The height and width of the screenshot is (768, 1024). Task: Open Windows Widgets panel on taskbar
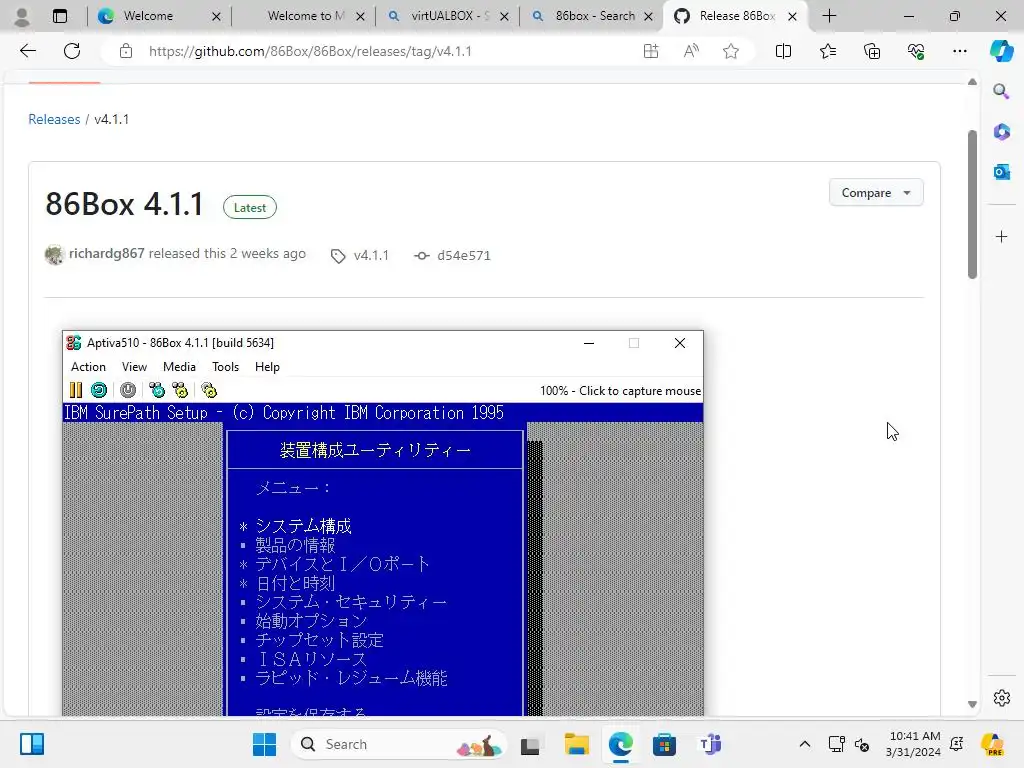tap(31, 744)
